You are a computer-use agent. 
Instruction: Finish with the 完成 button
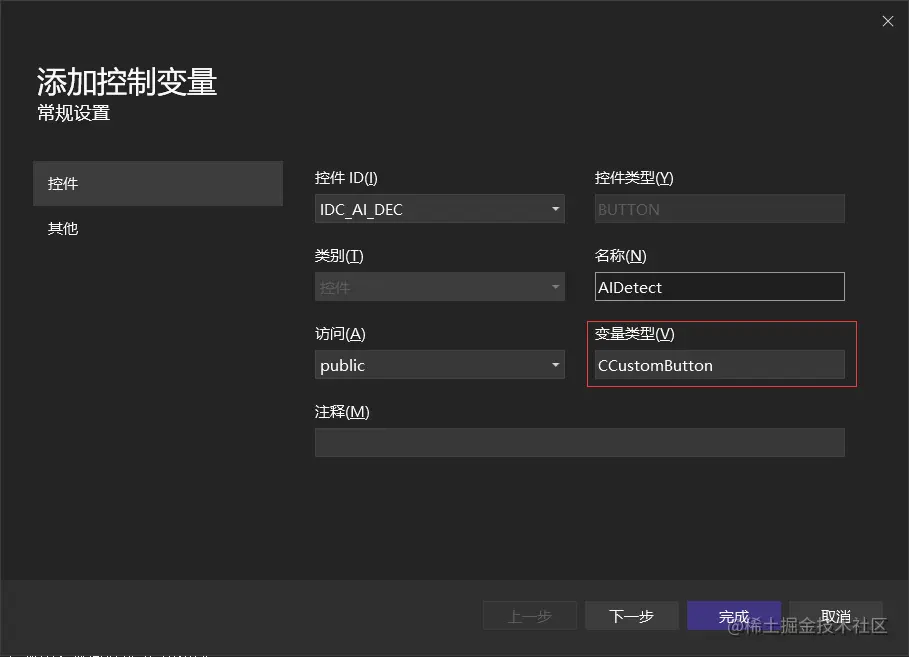pos(734,616)
